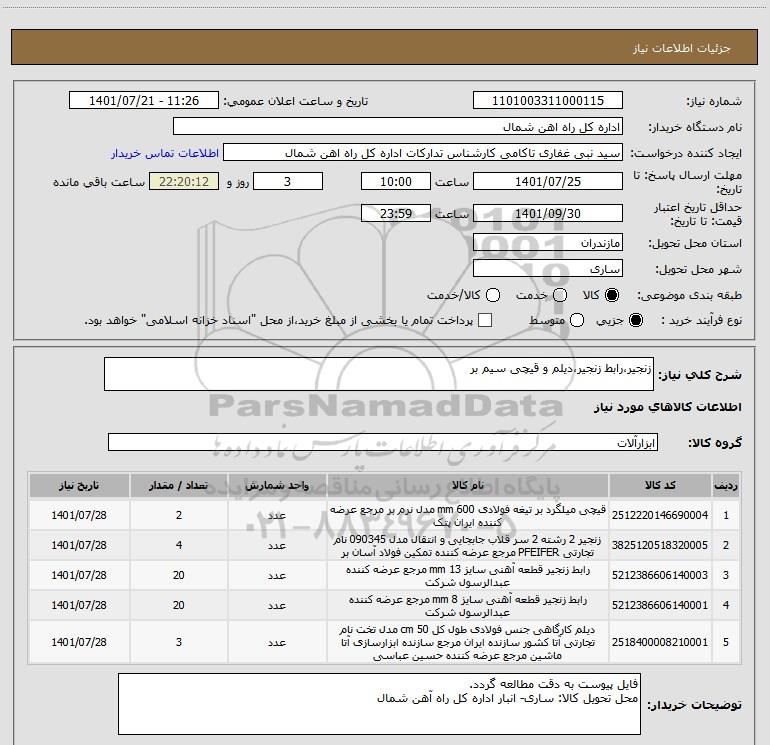Click the گروه کالا field ابزارآلات
This screenshot has width=770, height=745.
383,442
